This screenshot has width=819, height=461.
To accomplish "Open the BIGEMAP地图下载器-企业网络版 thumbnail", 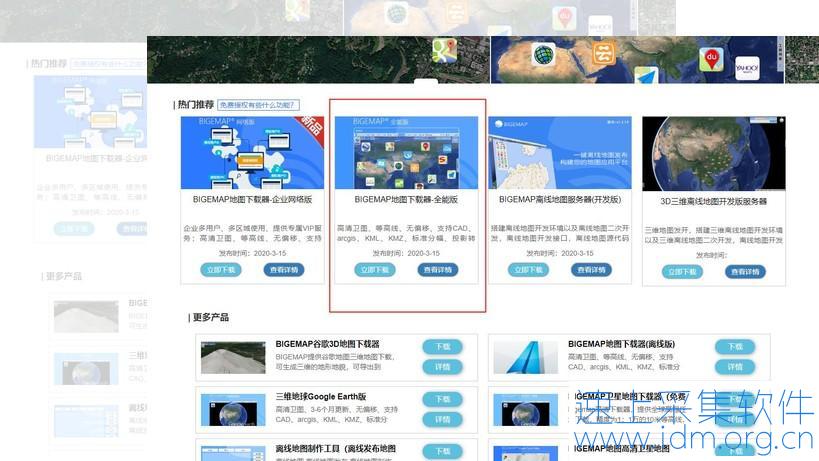I will 252,152.
